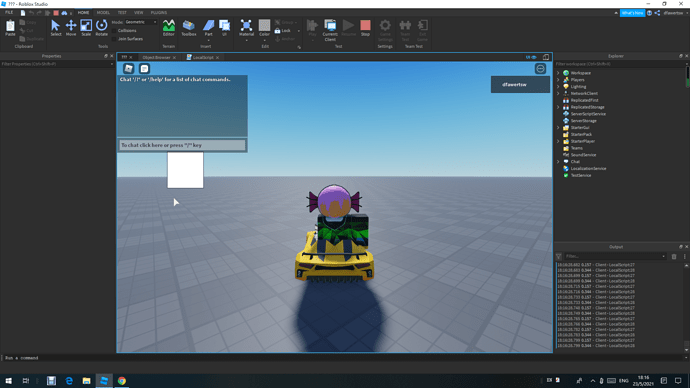The image size is (690, 388).
Task: Select SoundService in Explorer
Action: [583, 155]
